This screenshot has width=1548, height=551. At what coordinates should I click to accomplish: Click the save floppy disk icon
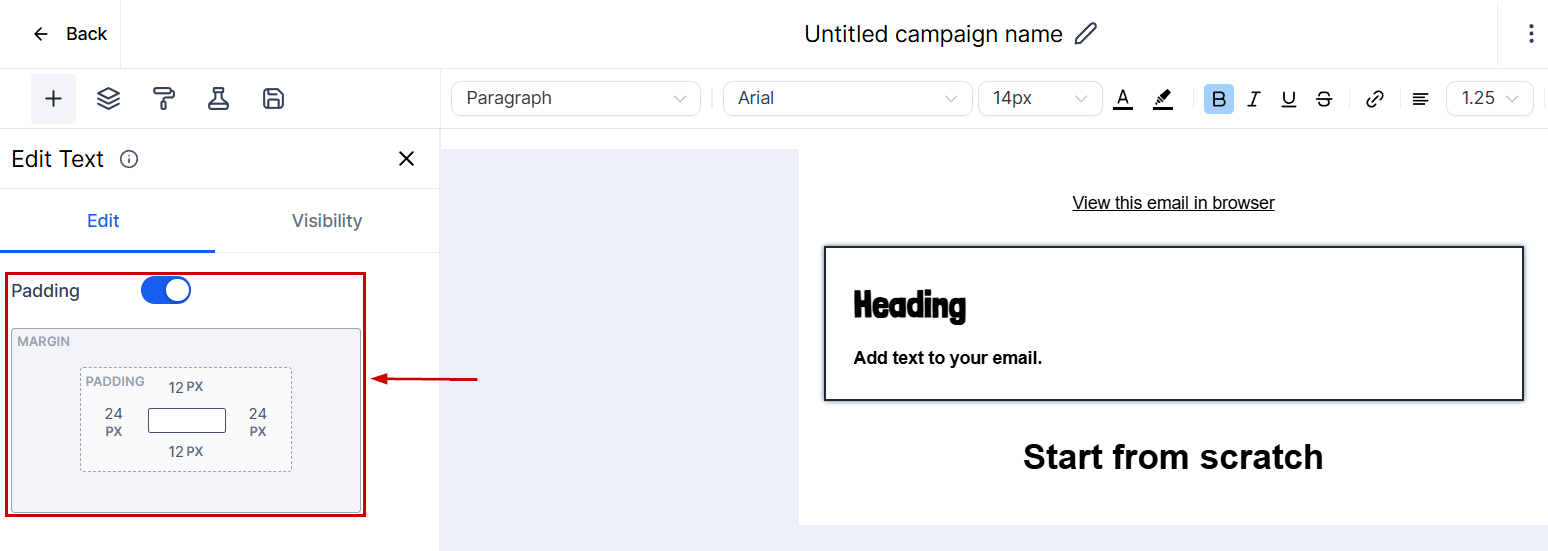click(x=273, y=98)
